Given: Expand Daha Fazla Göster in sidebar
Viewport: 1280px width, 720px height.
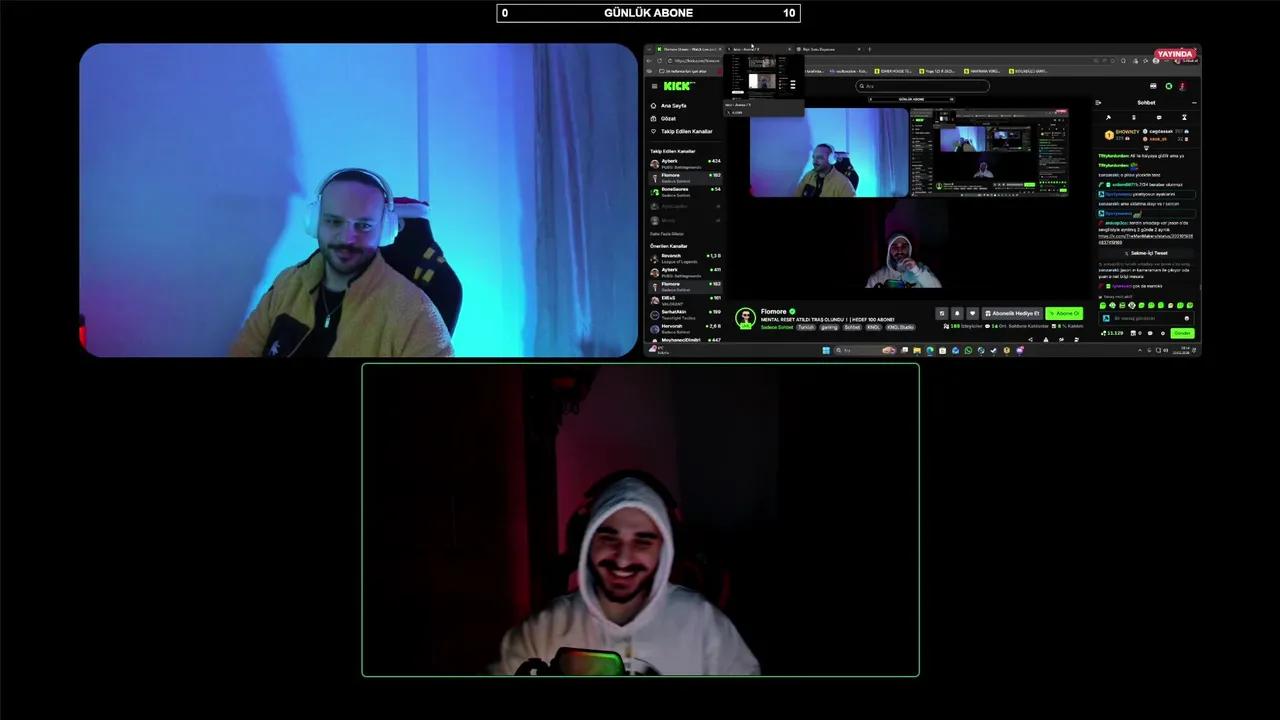Looking at the screenshot, I should tap(667, 234).
